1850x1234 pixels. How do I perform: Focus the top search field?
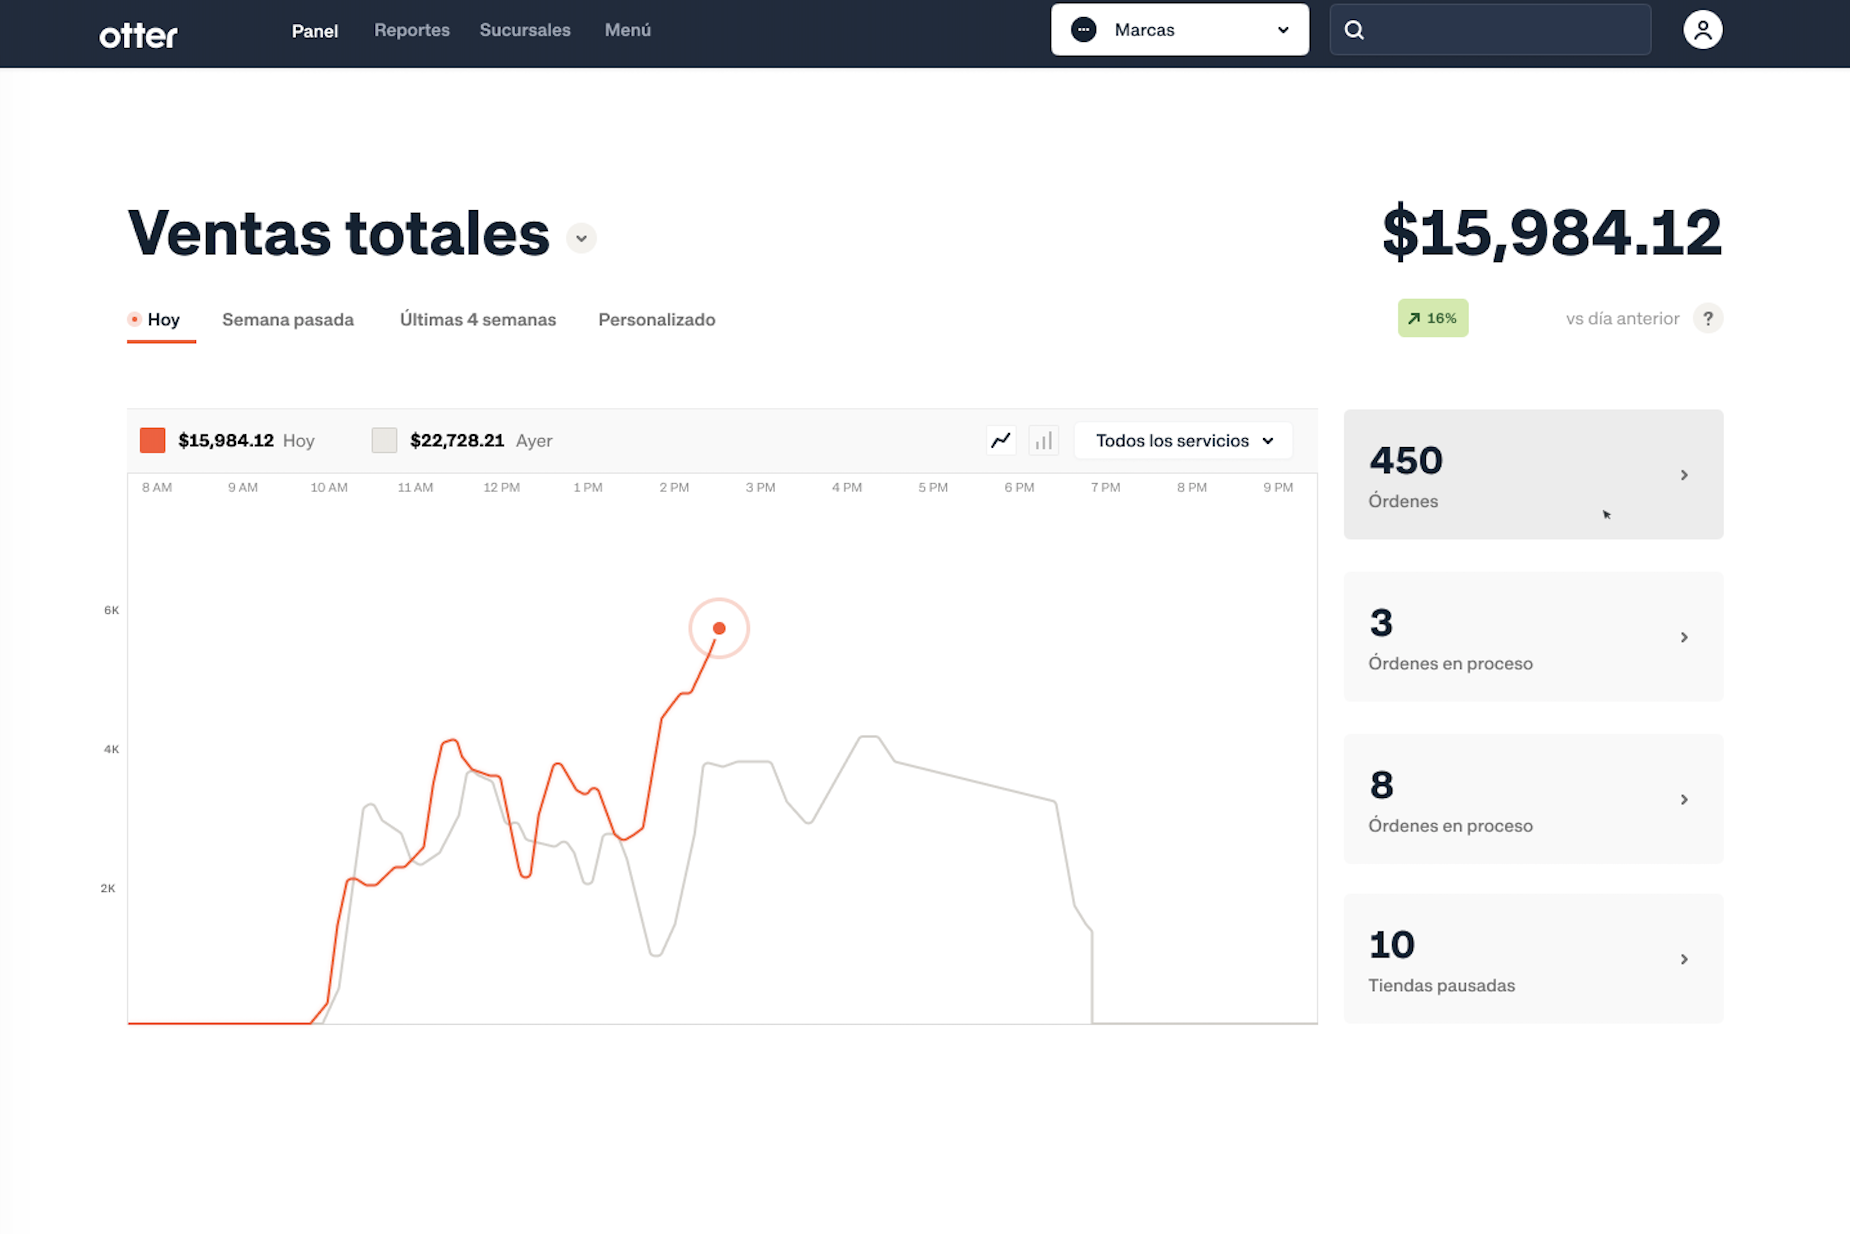1490,30
